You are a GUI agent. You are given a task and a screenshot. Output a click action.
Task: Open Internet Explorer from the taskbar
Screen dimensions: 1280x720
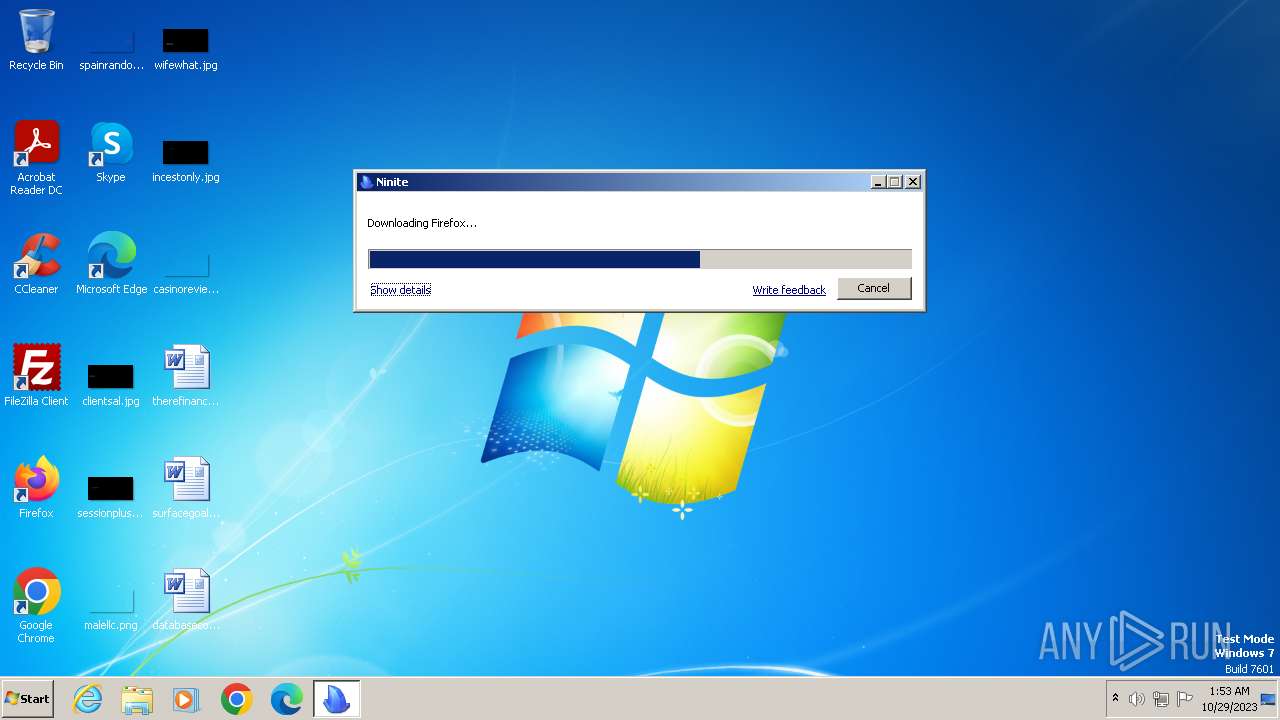88,699
